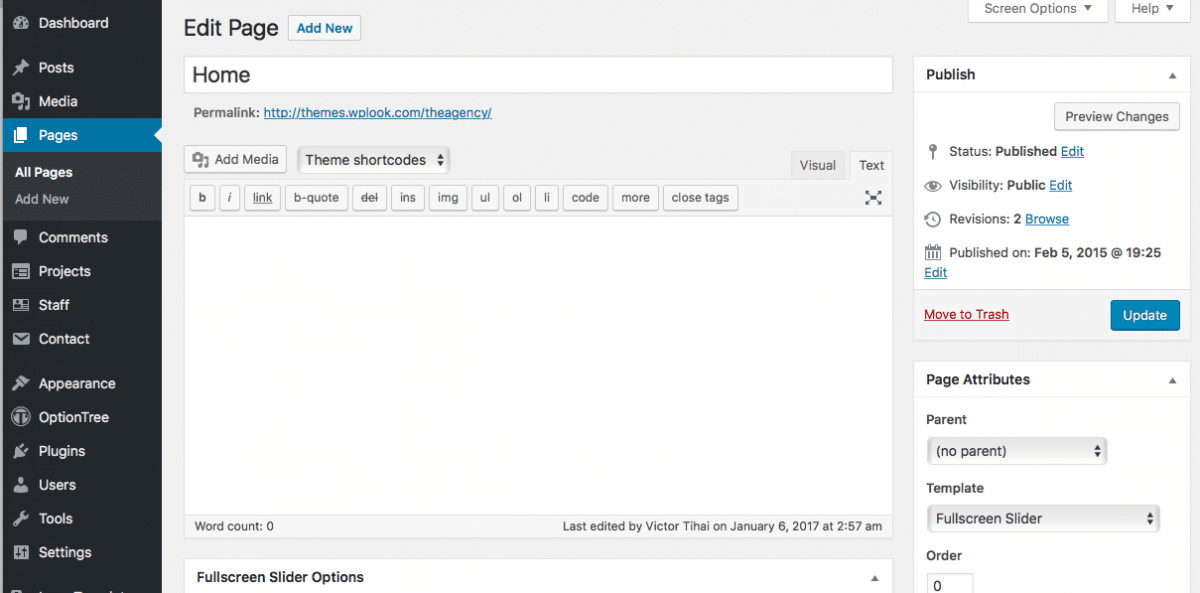Switch to the Text editor tab
Viewport: 1200px width, 593px height.
point(871,164)
